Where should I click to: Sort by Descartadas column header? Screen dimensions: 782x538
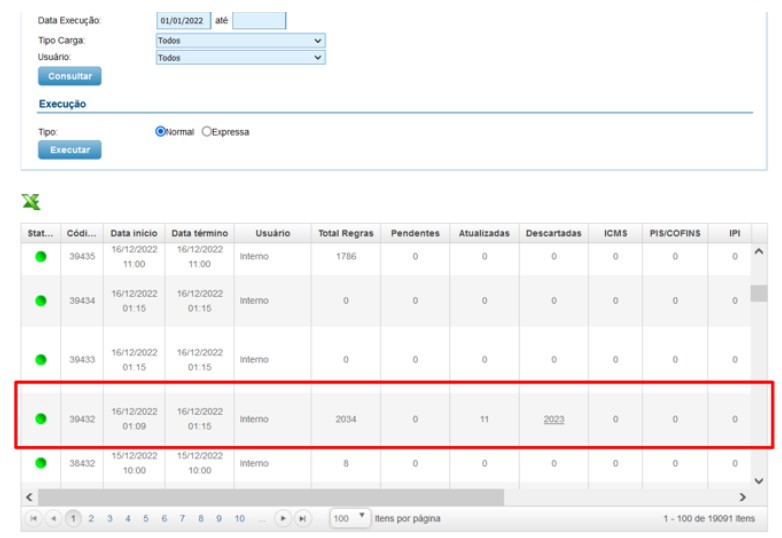coord(554,233)
